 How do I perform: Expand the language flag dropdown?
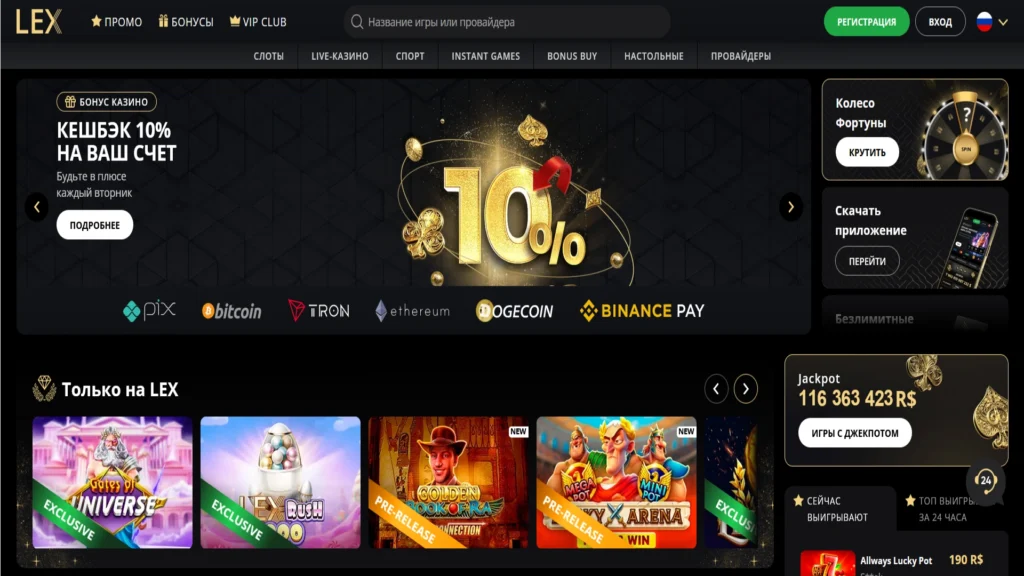click(x=992, y=22)
